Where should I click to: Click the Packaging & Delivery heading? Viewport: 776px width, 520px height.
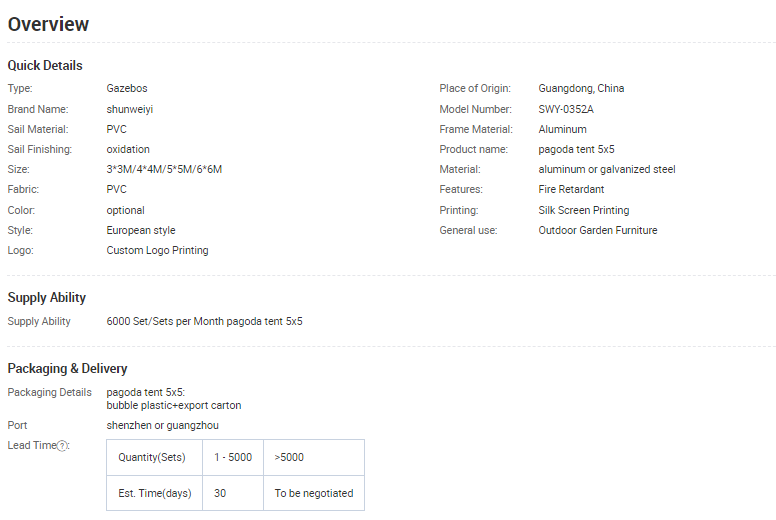click(67, 368)
